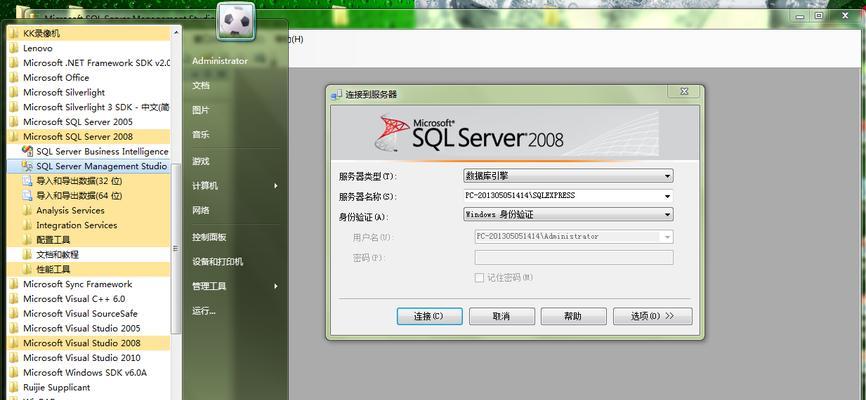Viewport: 866px width, 400px height.
Task: Click 导入和导出数据(64 位) icon
Action: pyautogui.click(x=27, y=196)
